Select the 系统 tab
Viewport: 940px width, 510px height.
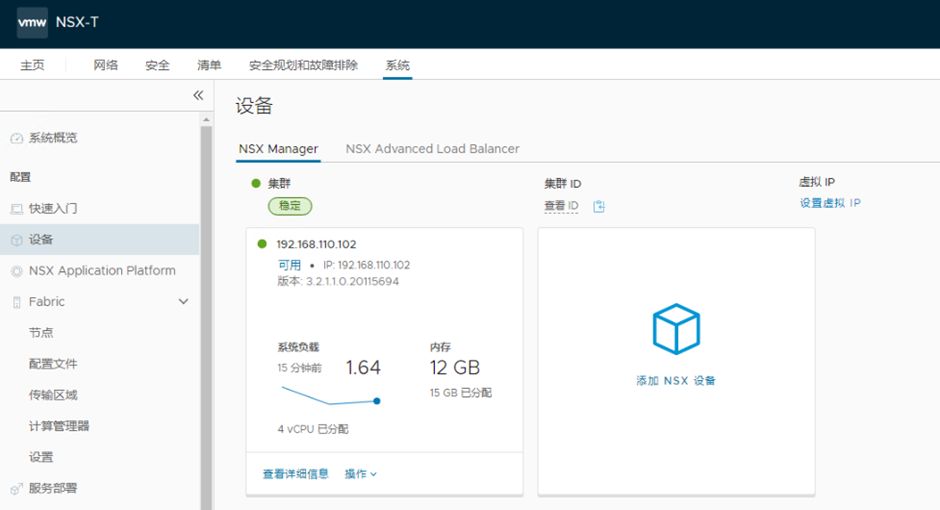pyautogui.click(x=397, y=65)
